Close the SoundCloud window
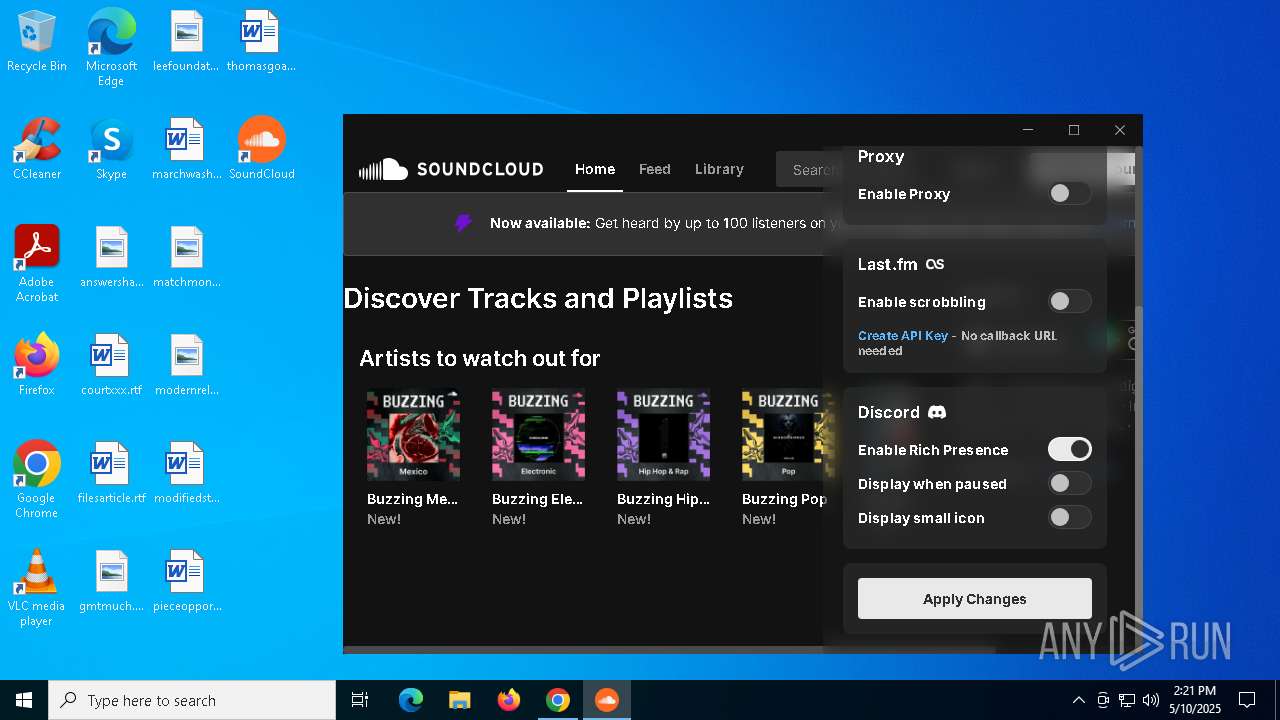Viewport: 1280px width, 720px height. [x=1120, y=130]
